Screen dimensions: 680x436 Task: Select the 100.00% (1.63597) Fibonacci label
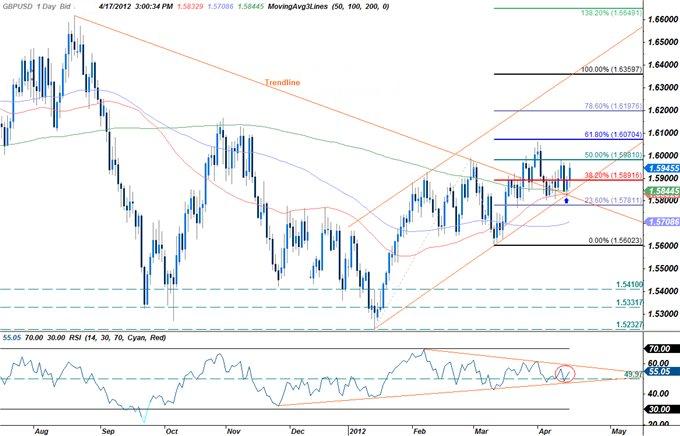[x=611, y=69]
